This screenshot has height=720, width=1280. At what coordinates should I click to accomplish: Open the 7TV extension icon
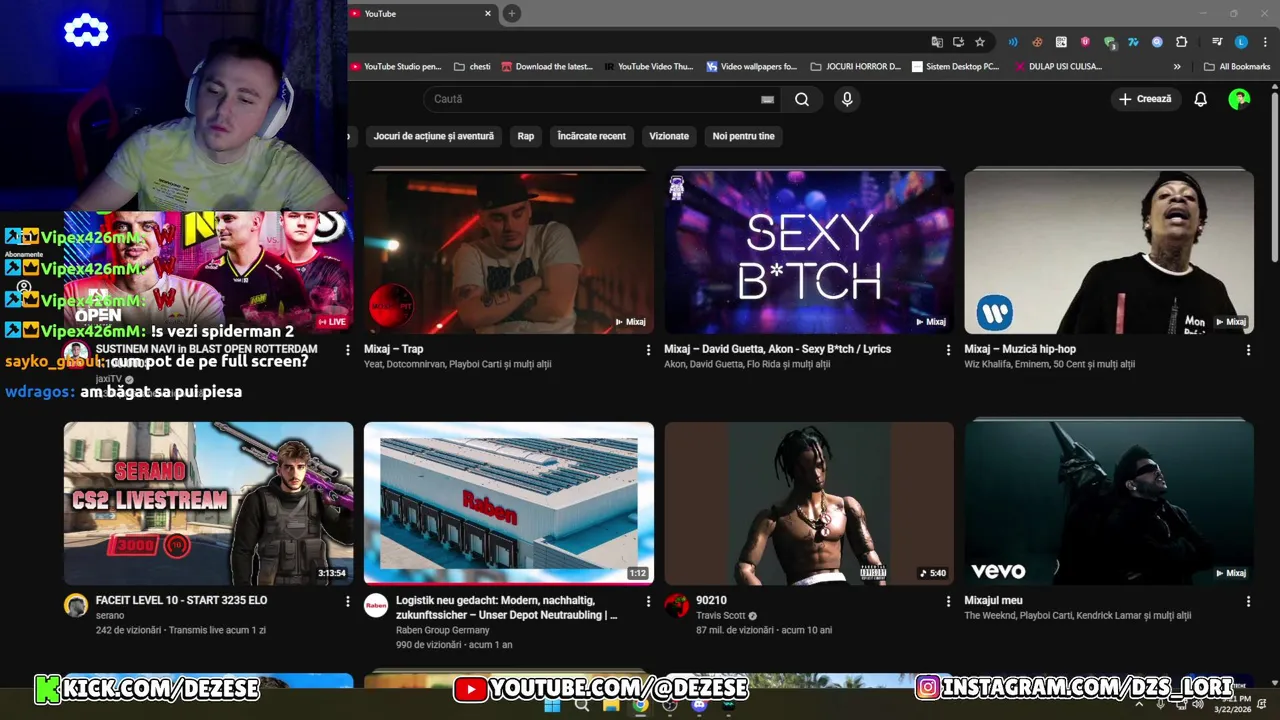1133,42
